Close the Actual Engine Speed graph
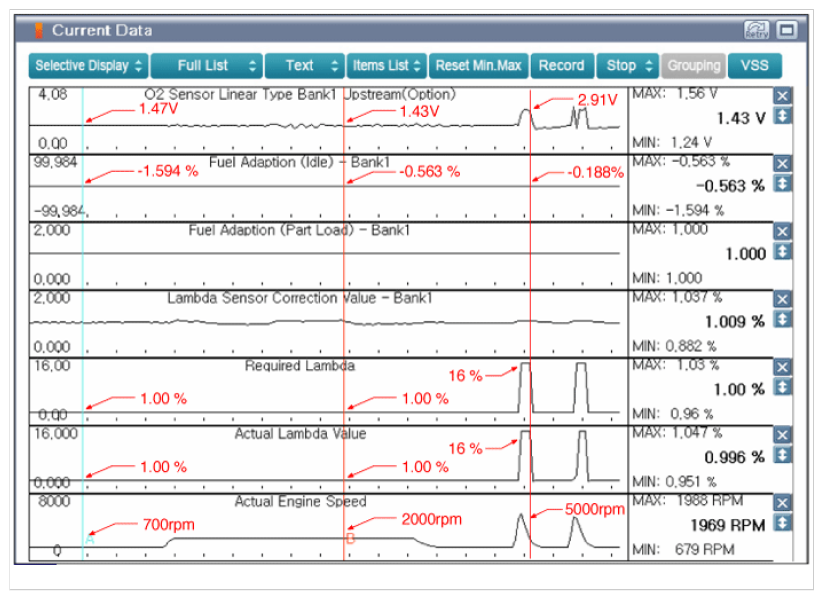Viewport: 823px width, 600px height. coord(783,503)
